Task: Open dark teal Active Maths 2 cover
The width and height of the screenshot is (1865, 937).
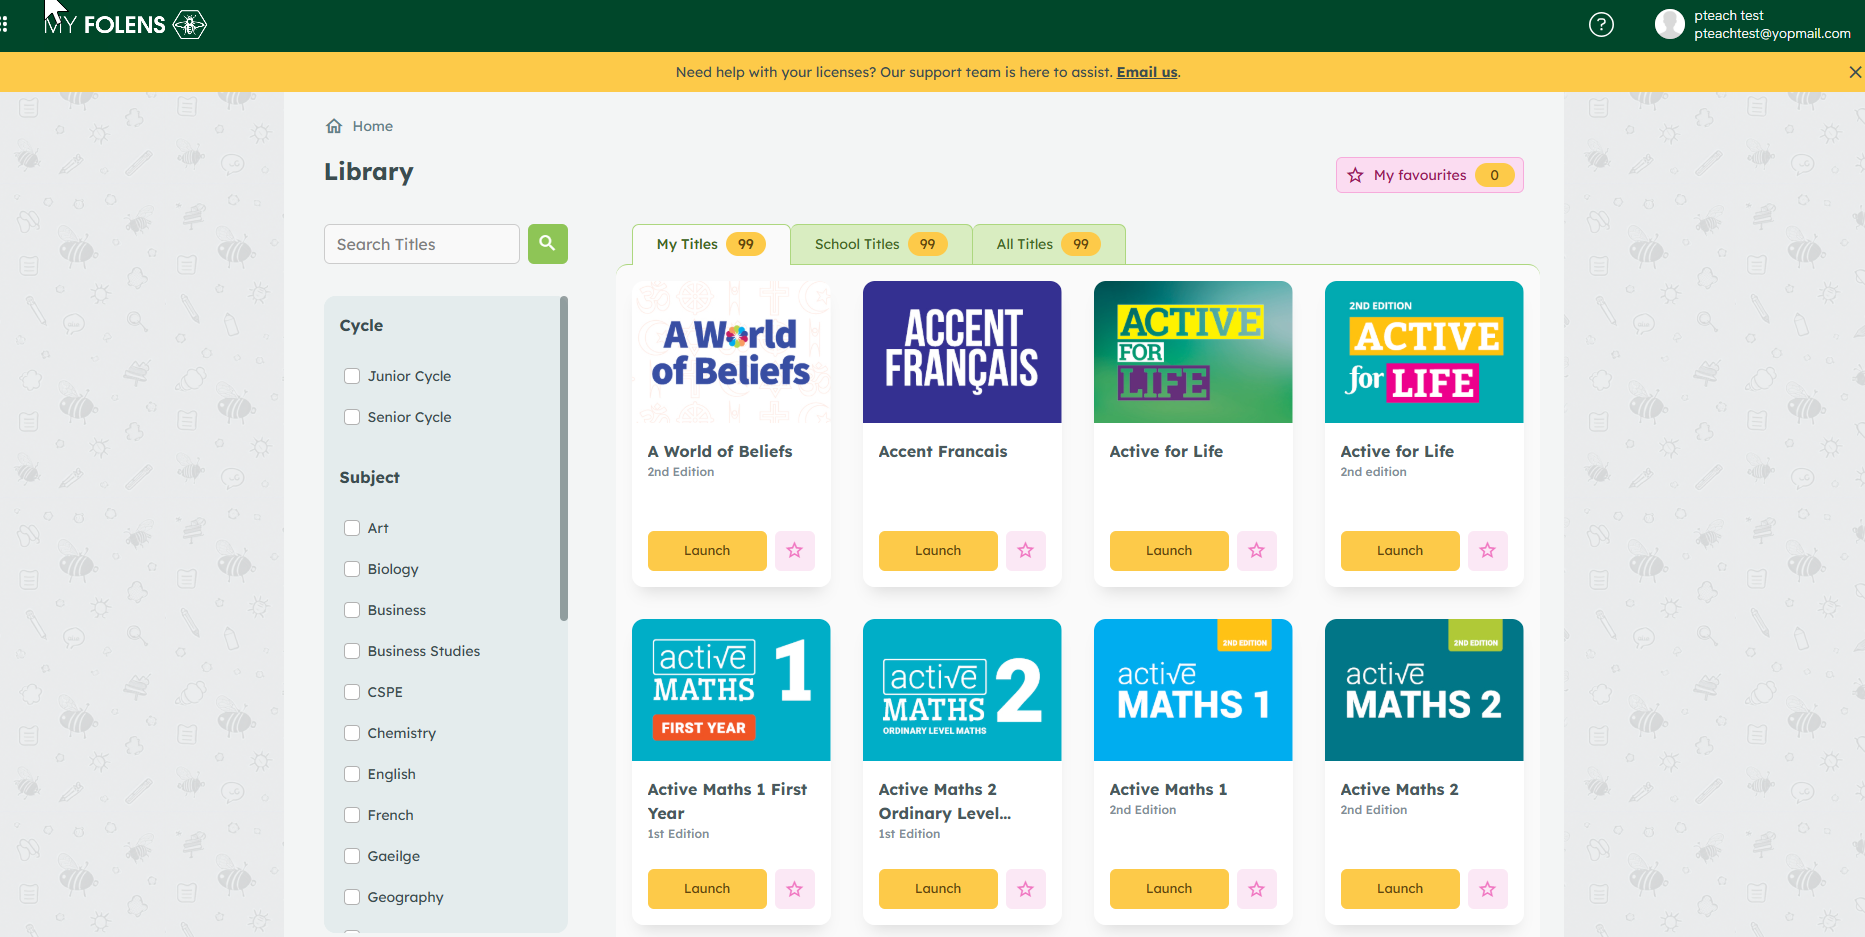Action: point(1424,690)
